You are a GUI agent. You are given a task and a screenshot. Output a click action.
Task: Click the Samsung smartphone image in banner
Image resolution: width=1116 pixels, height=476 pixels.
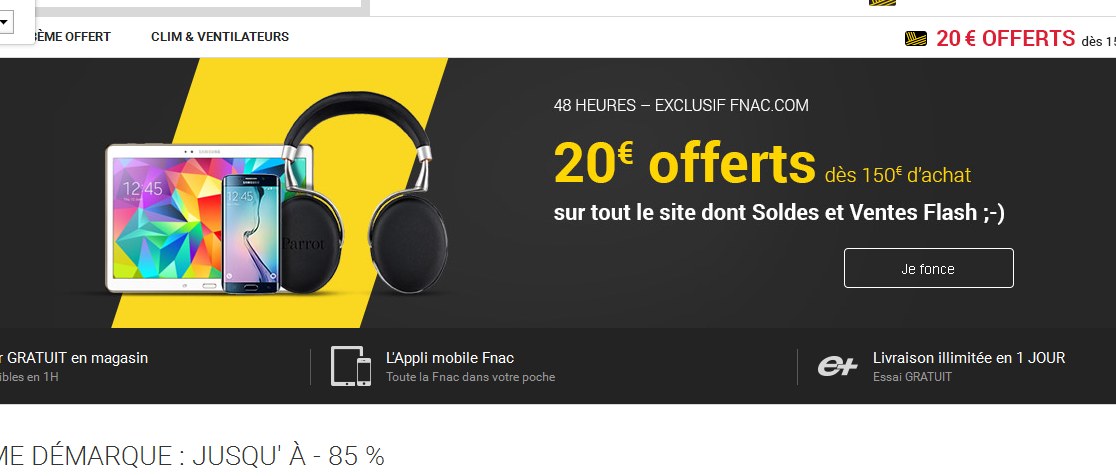click(x=251, y=233)
